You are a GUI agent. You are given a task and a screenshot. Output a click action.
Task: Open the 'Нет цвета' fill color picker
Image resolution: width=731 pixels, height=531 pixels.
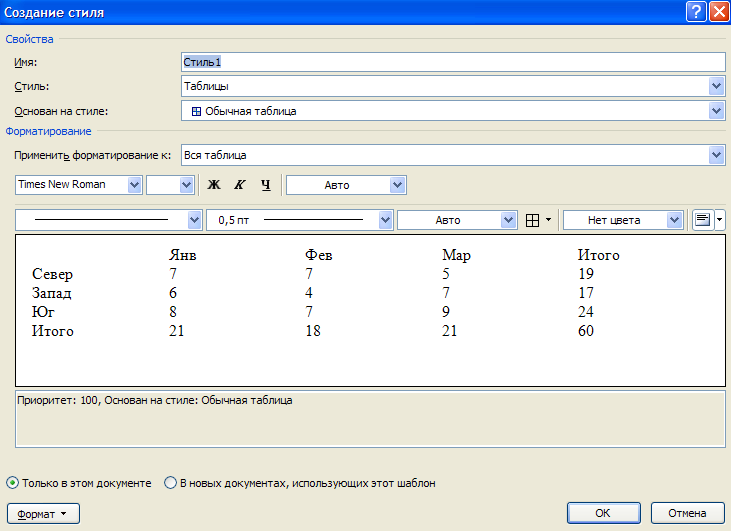coord(675,220)
